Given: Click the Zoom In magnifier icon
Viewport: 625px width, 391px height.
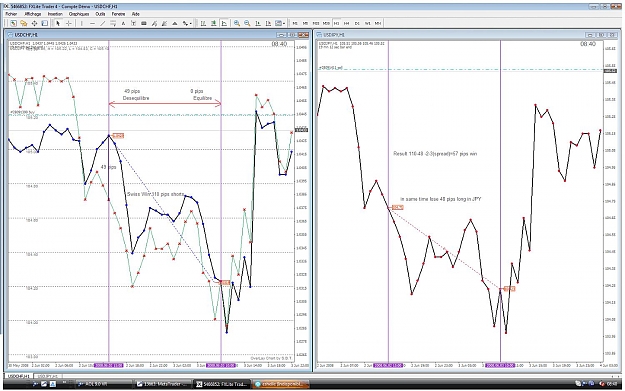Looking at the screenshot, I should point(237,24).
